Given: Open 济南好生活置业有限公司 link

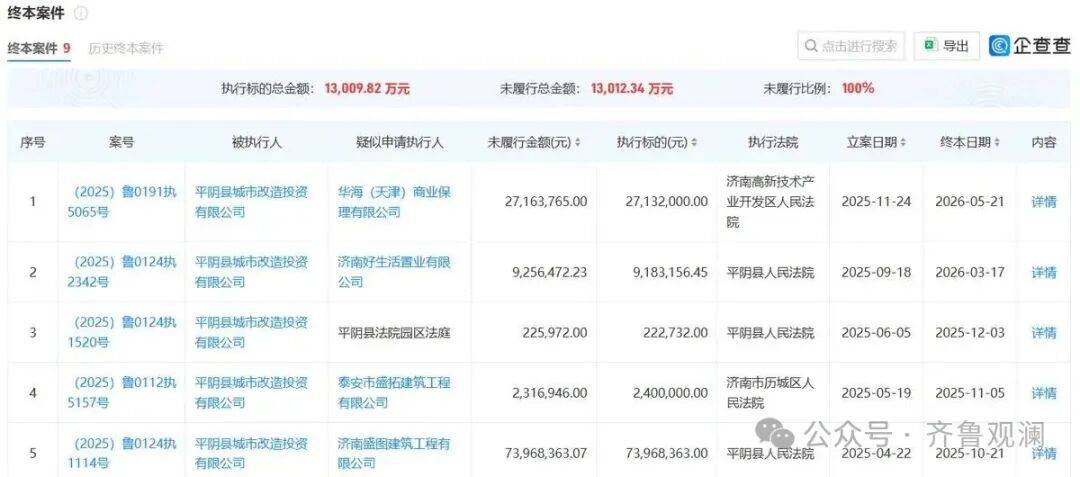Looking at the screenshot, I should click(x=393, y=272).
